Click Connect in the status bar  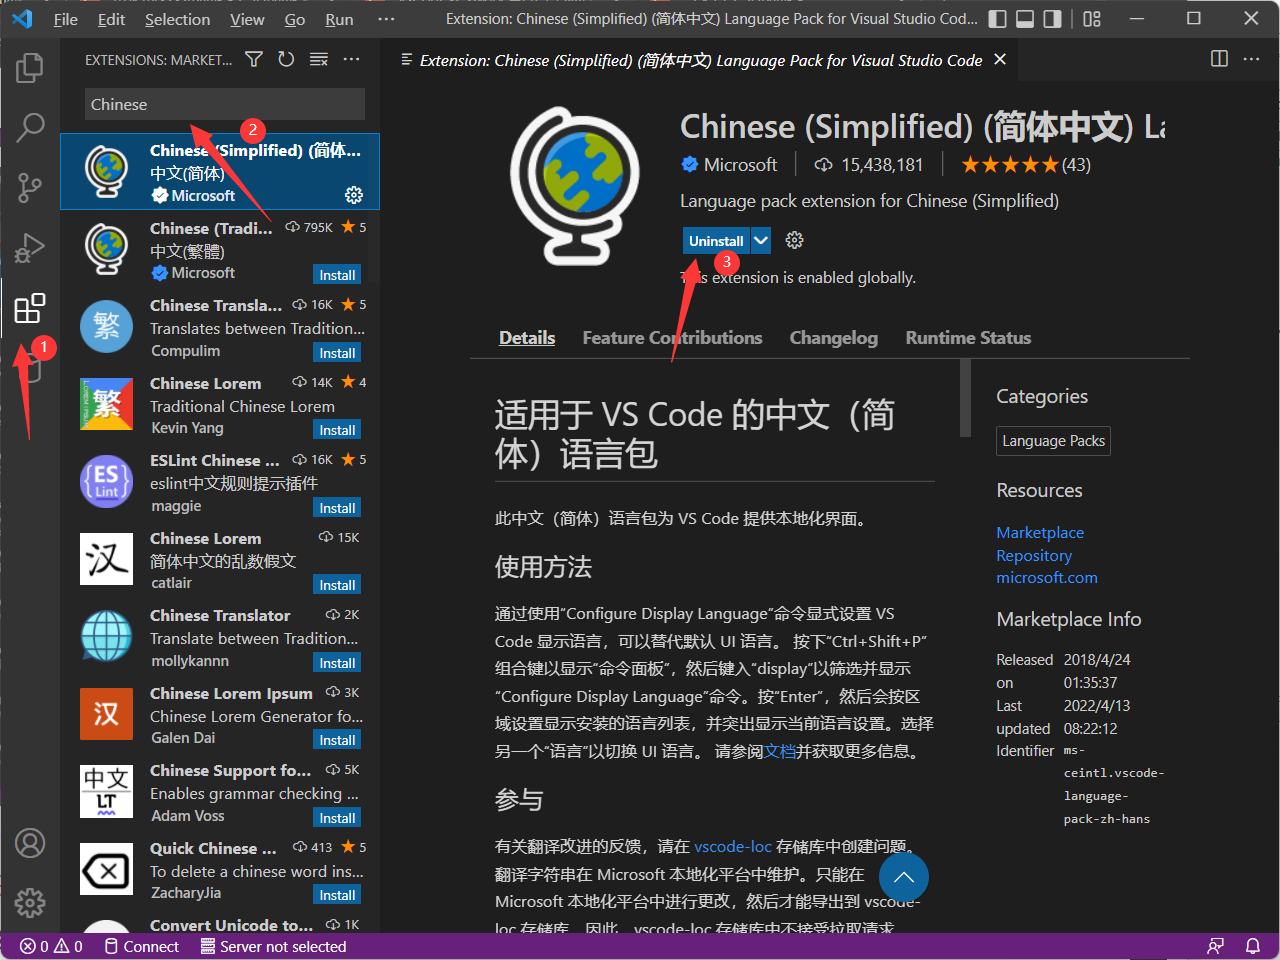pyautogui.click(x=141, y=946)
